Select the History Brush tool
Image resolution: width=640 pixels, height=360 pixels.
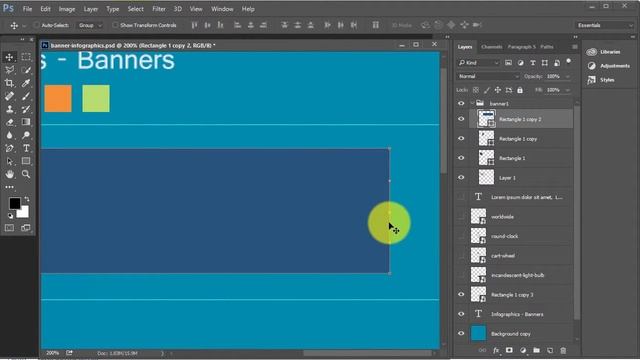tap(26, 109)
